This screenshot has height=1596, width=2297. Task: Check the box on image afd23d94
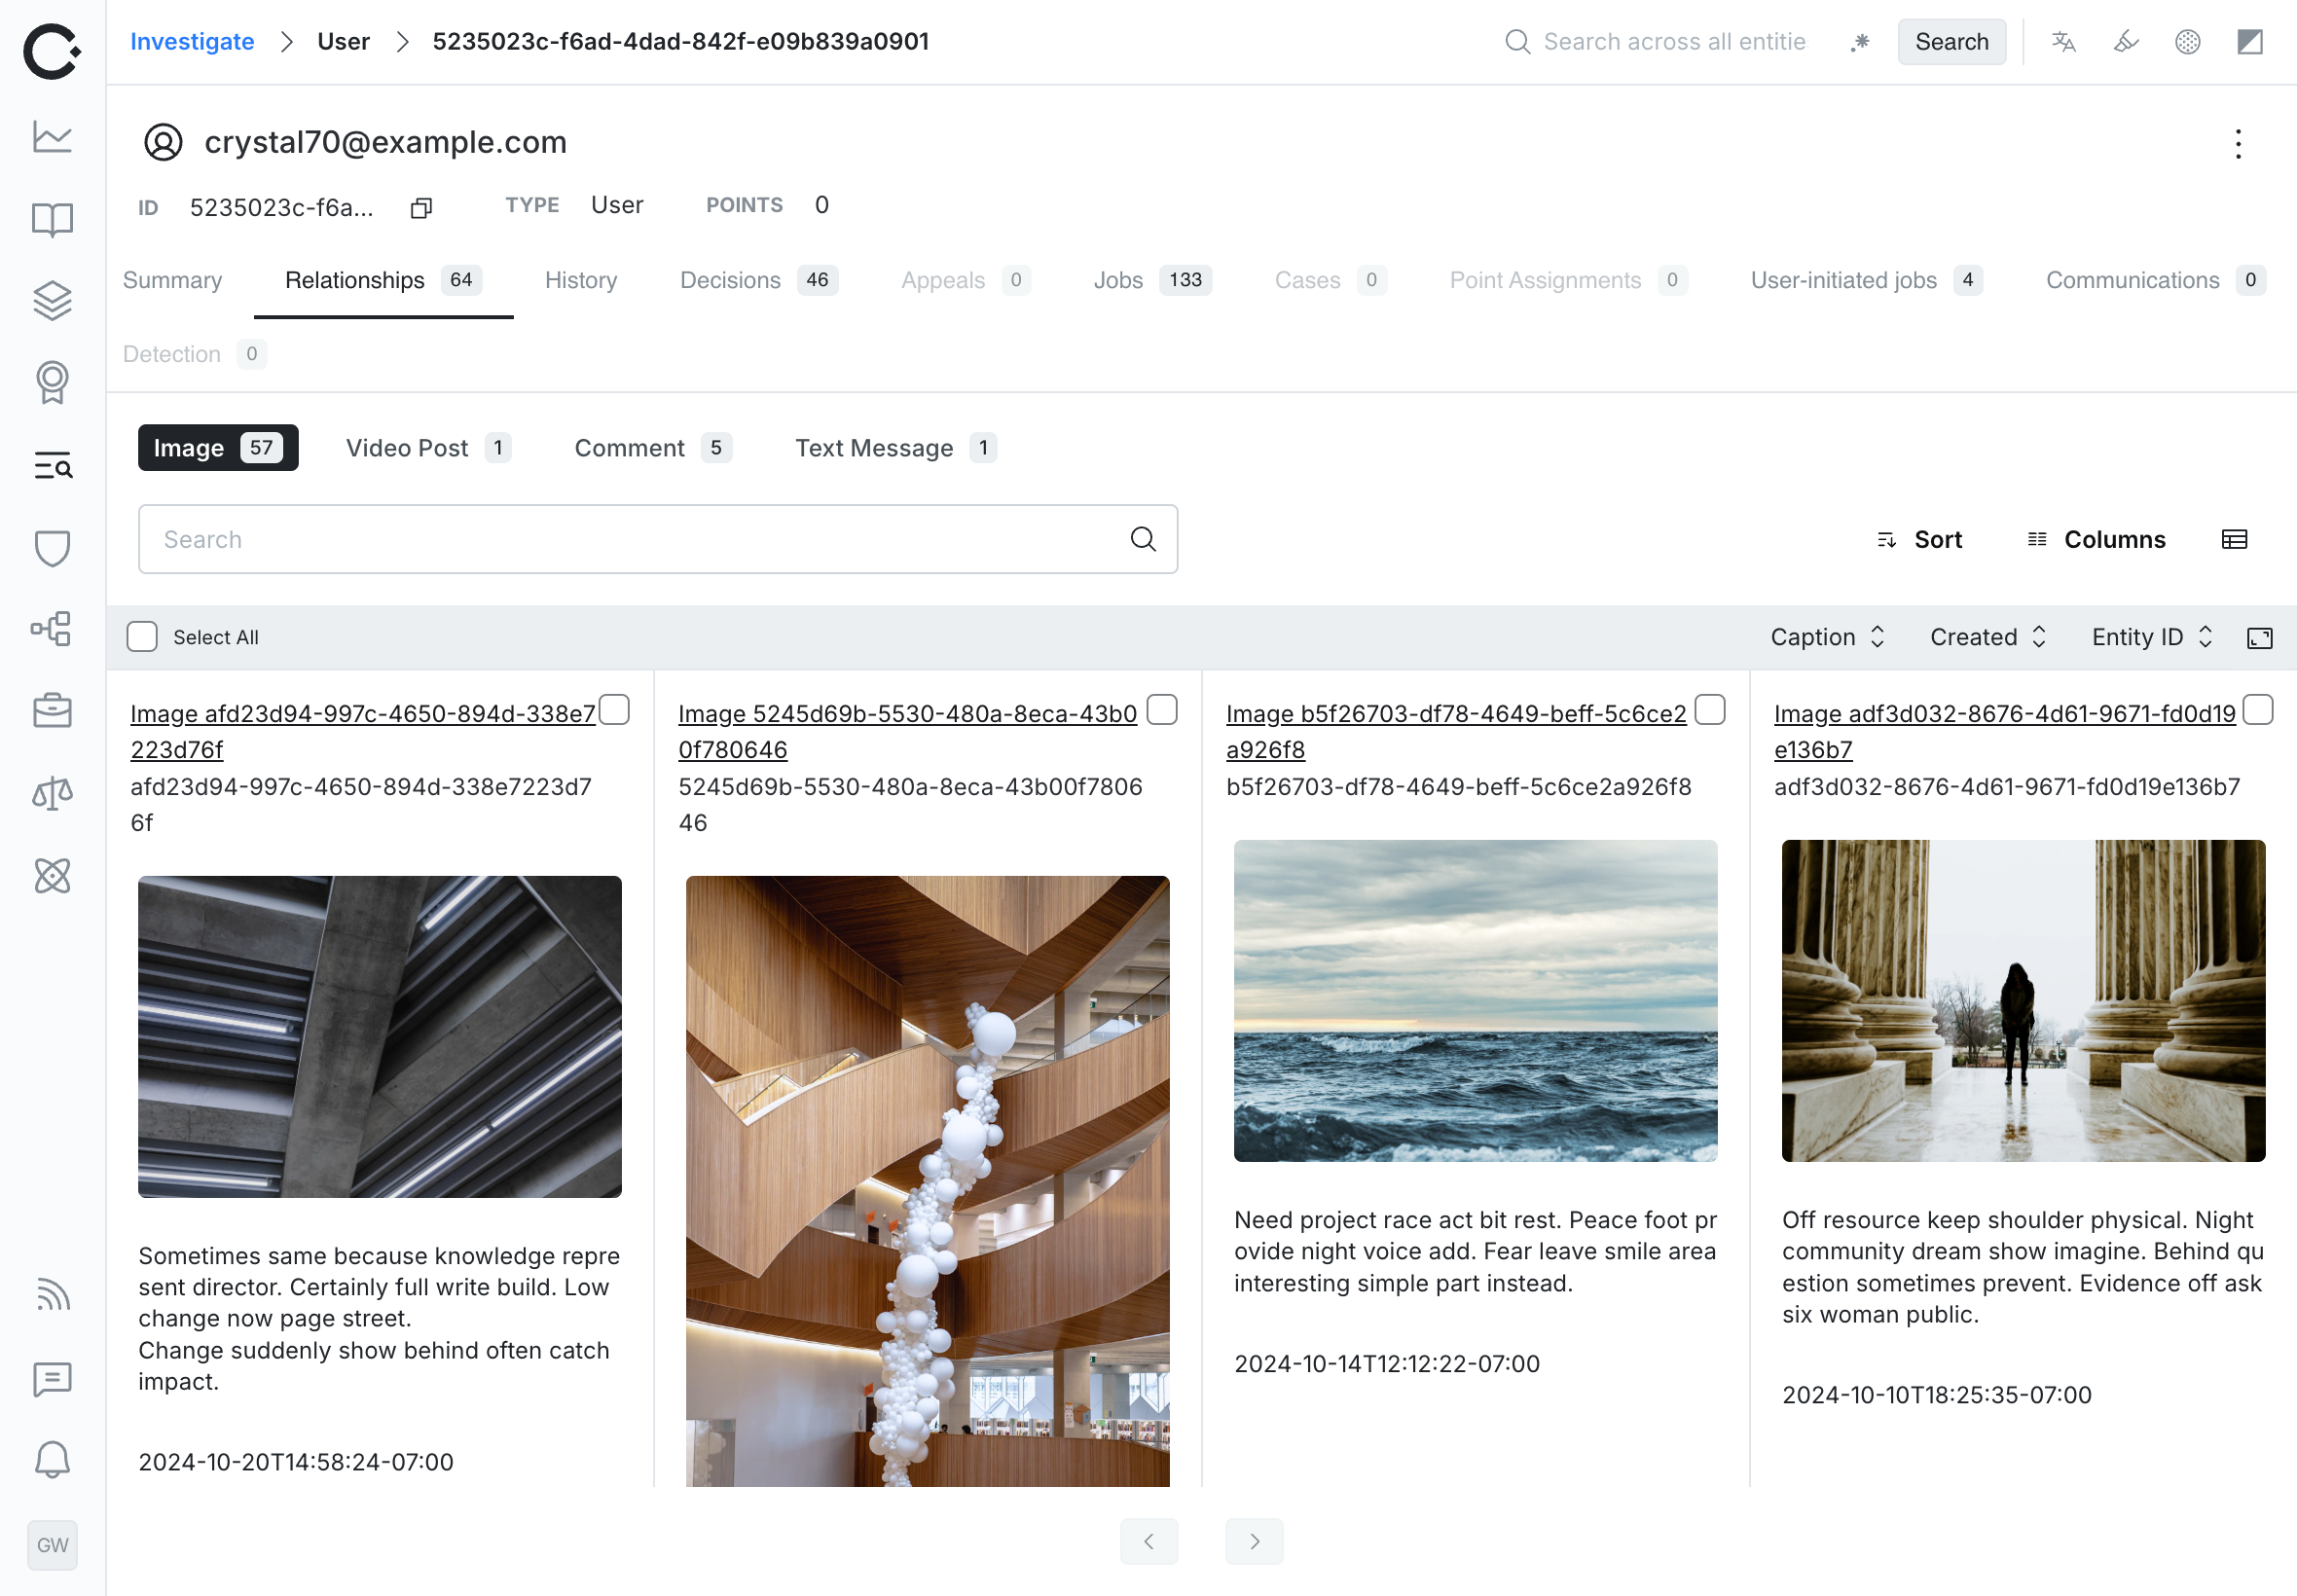click(615, 710)
